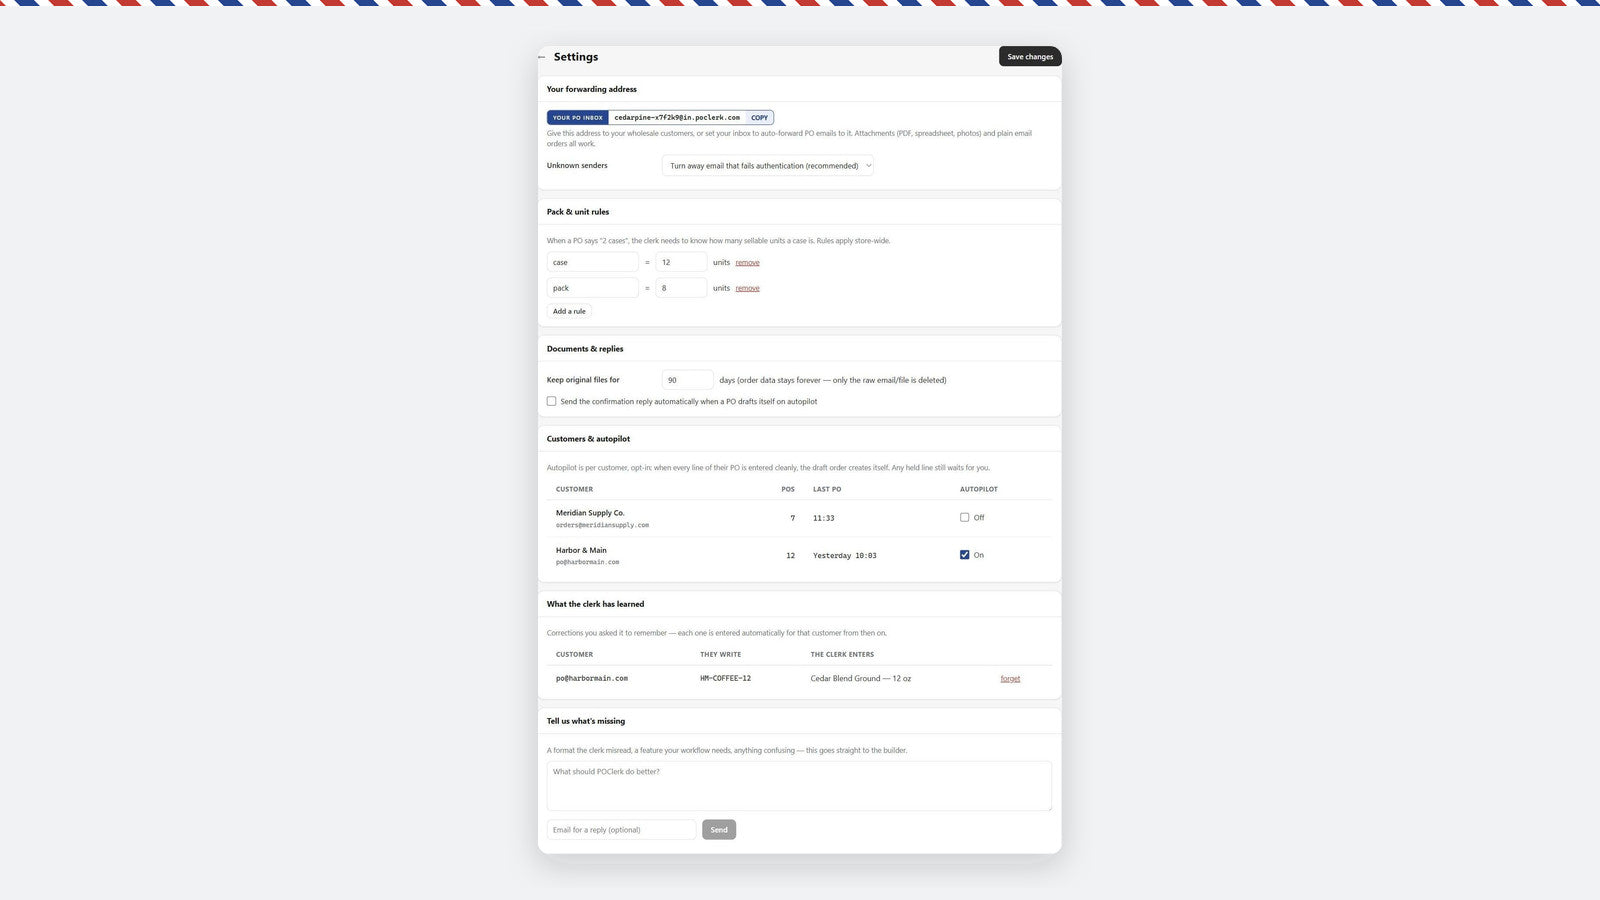Click Add a rule button
The width and height of the screenshot is (1600, 900).
pyautogui.click(x=569, y=311)
